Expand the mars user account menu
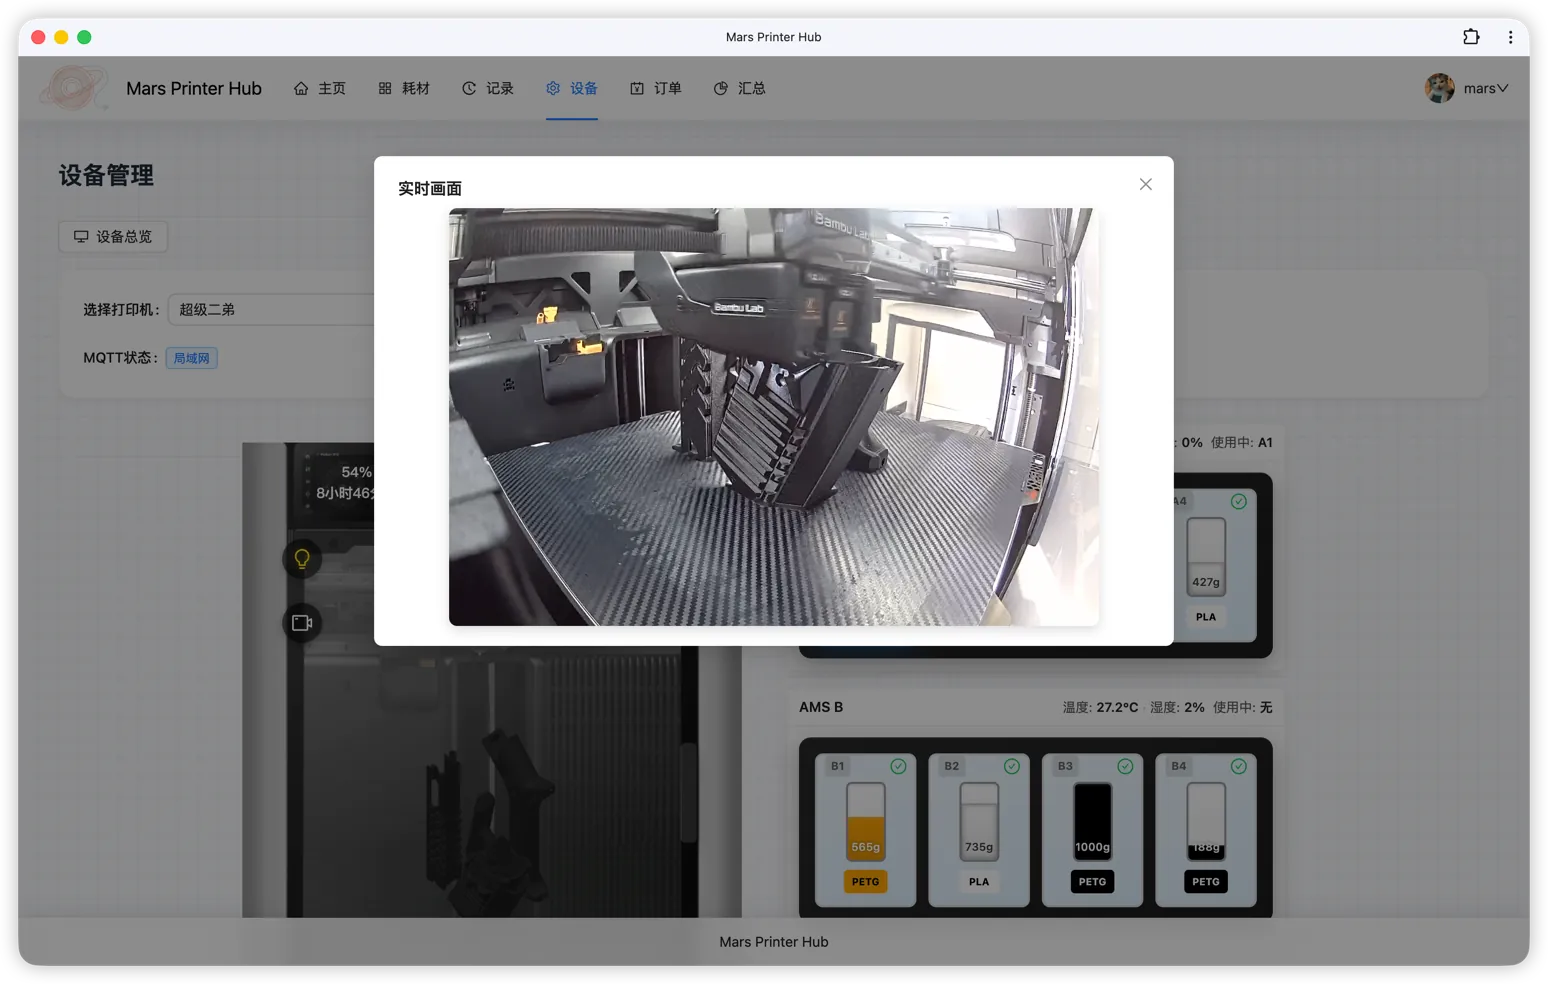Image resolution: width=1548 pixels, height=984 pixels. pos(1486,88)
